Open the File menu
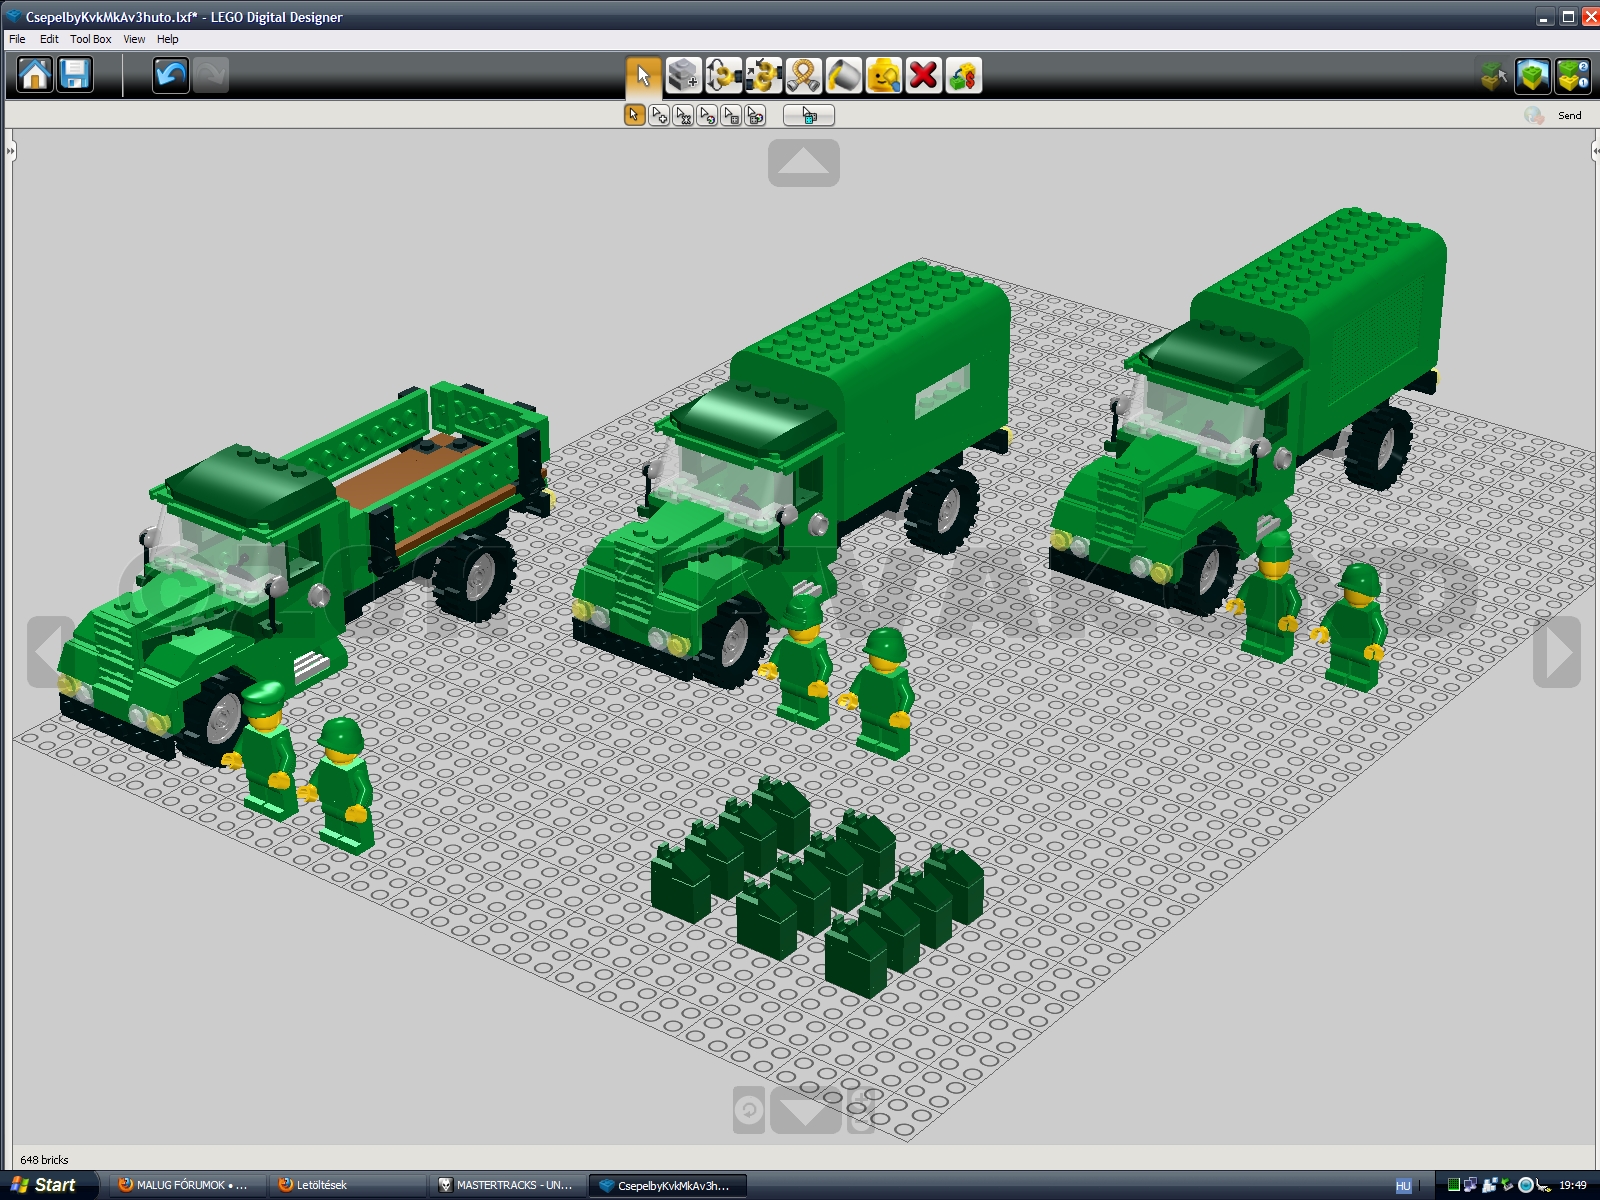The image size is (1600, 1200). 17,39
